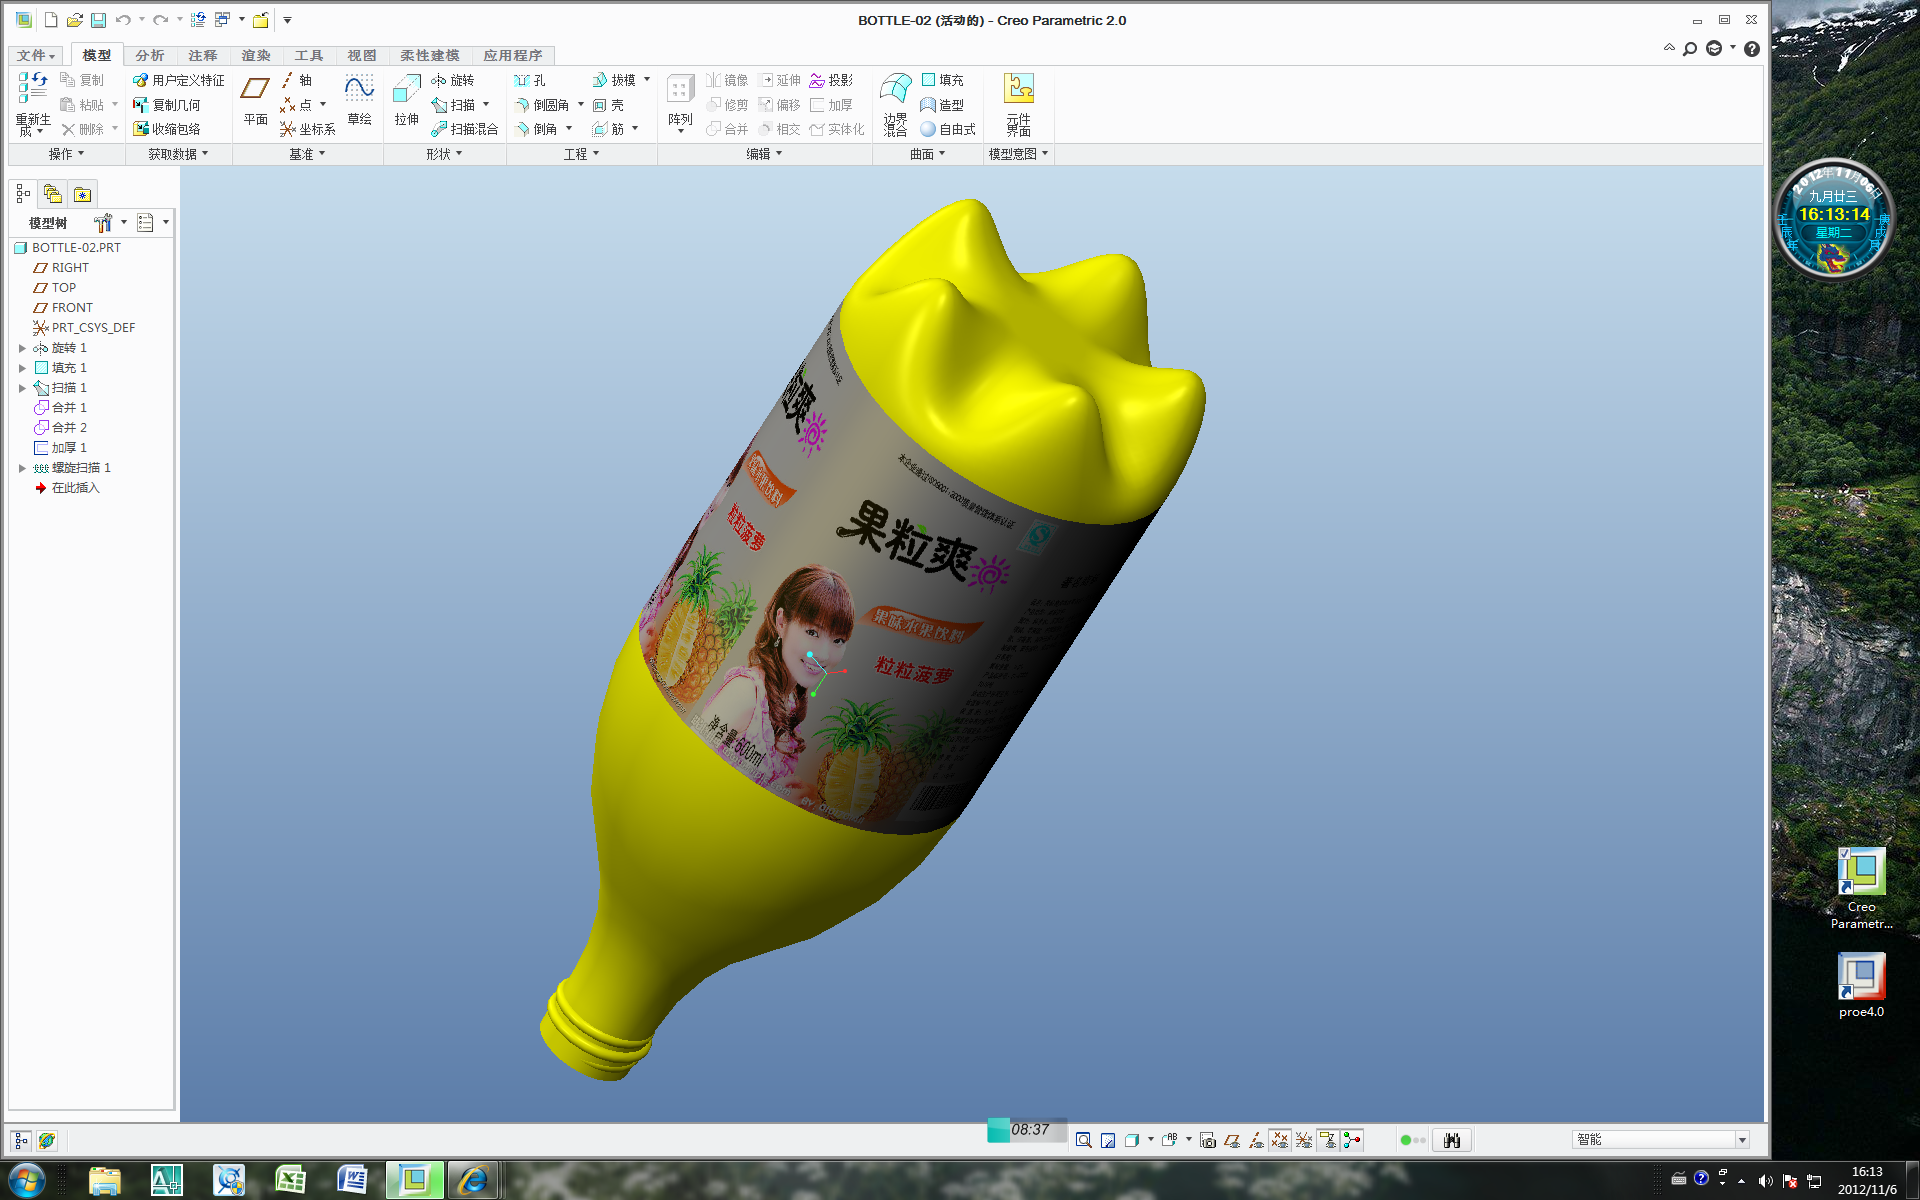Open the 基准 group dropdown
Image resolution: width=1920 pixels, height=1200 pixels.
click(x=307, y=154)
